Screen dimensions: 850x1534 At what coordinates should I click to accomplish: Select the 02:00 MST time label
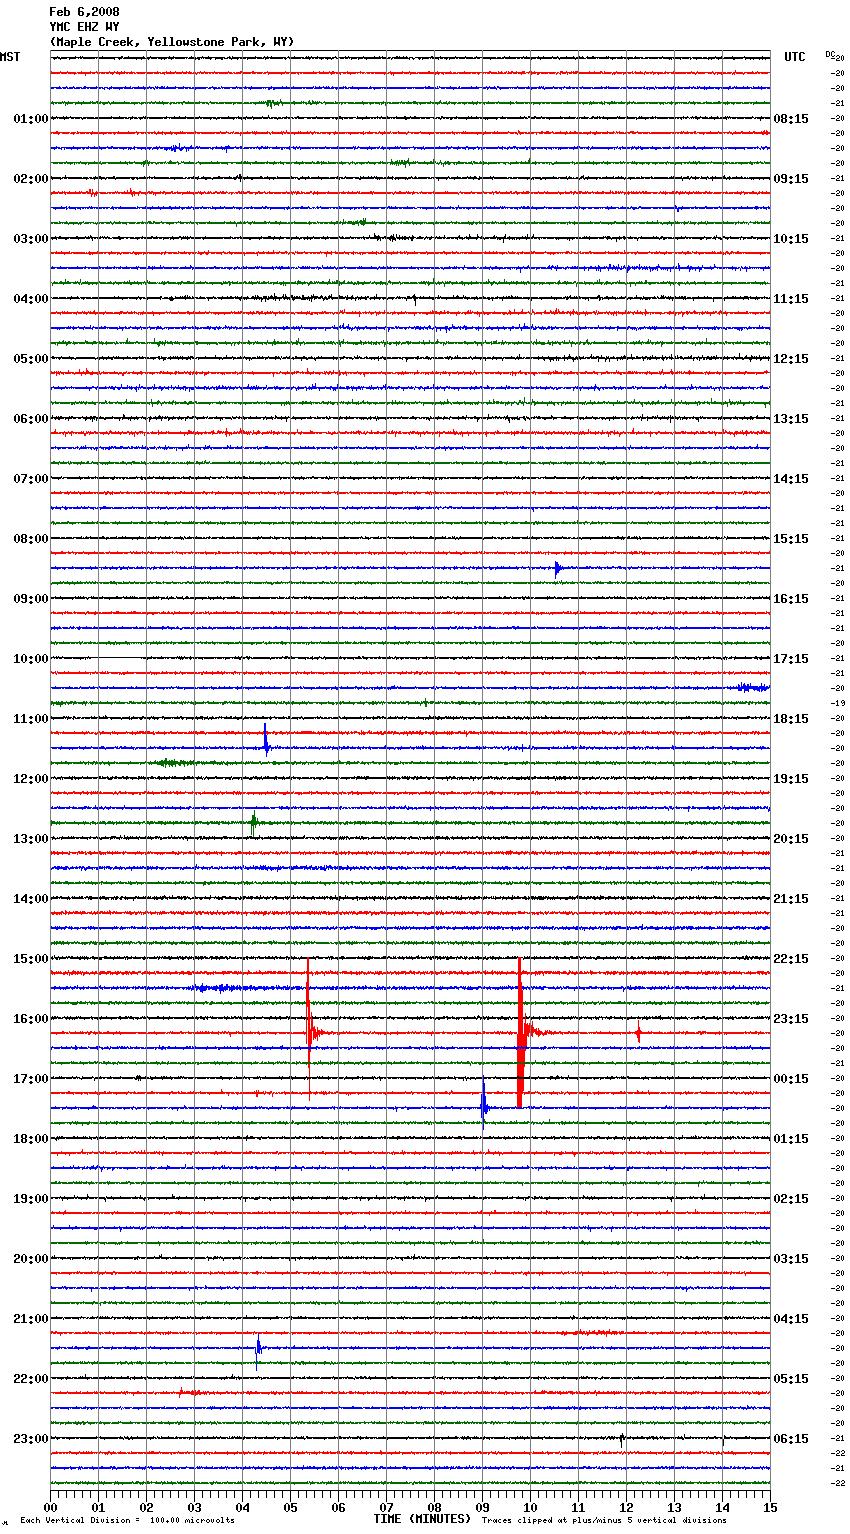point(31,179)
